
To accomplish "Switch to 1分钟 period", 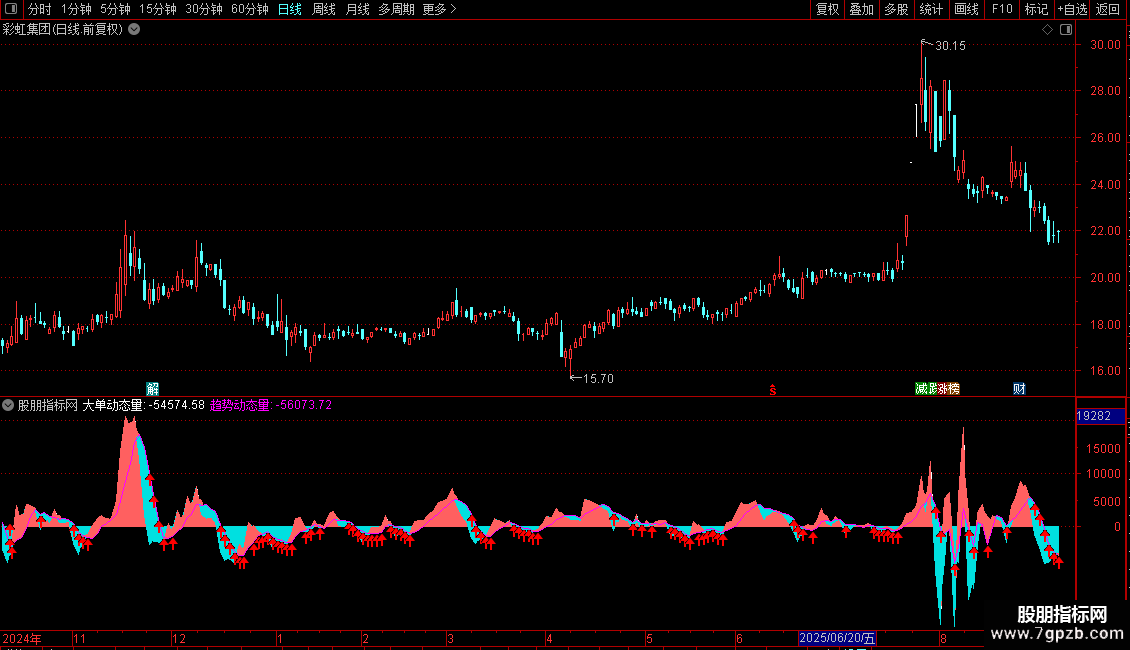I will tap(76, 9).
